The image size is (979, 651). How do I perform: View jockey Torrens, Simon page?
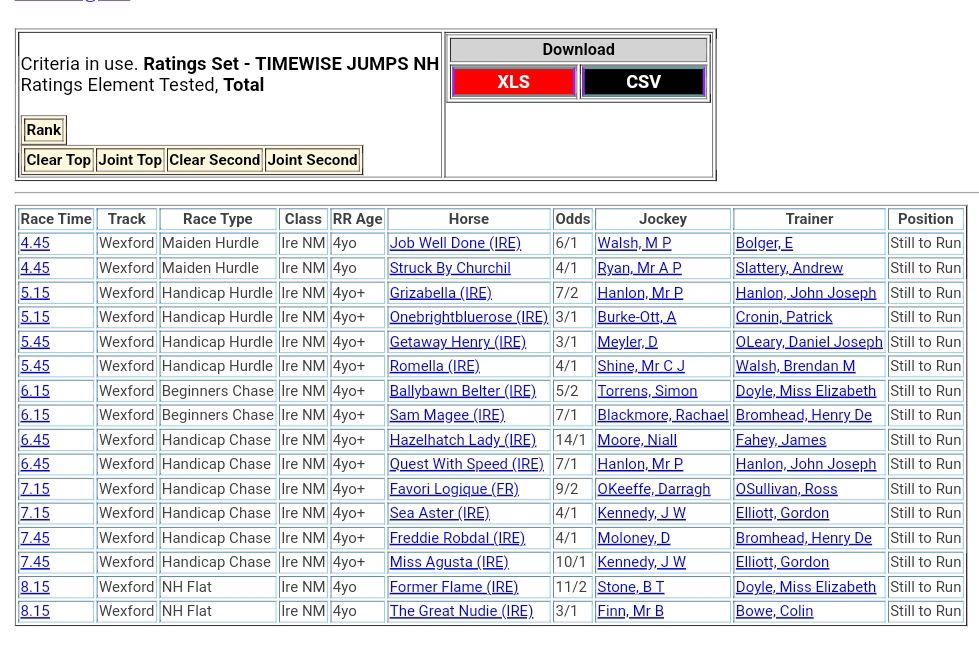click(647, 391)
